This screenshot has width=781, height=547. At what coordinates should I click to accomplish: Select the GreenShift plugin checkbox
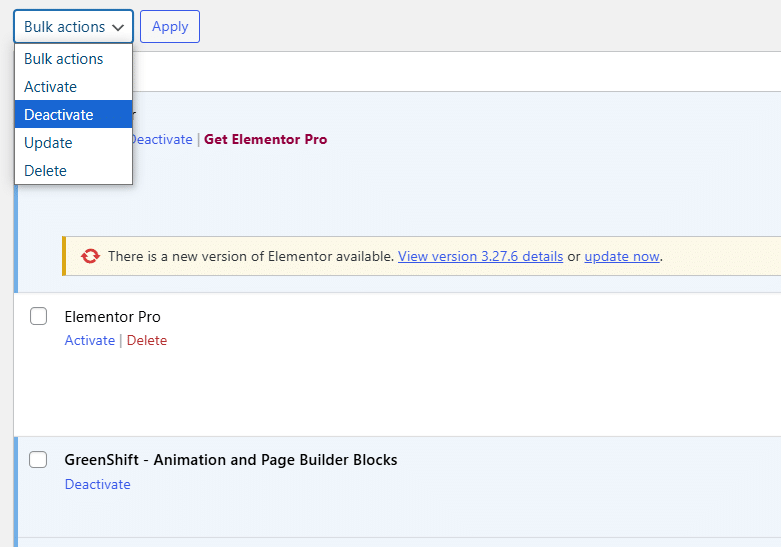(x=38, y=460)
